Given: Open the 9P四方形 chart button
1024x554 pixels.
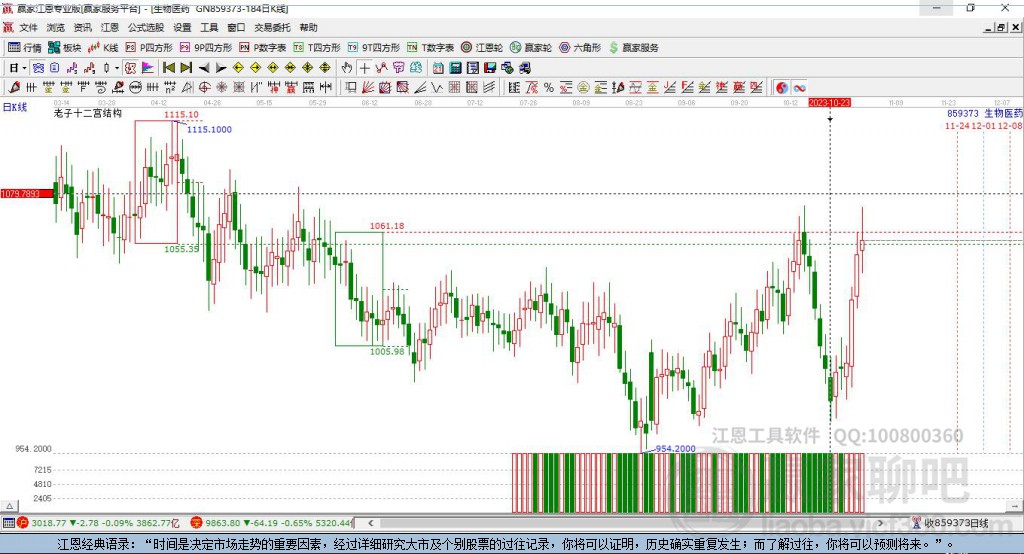Looking at the screenshot, I should [x=205, y=47].
